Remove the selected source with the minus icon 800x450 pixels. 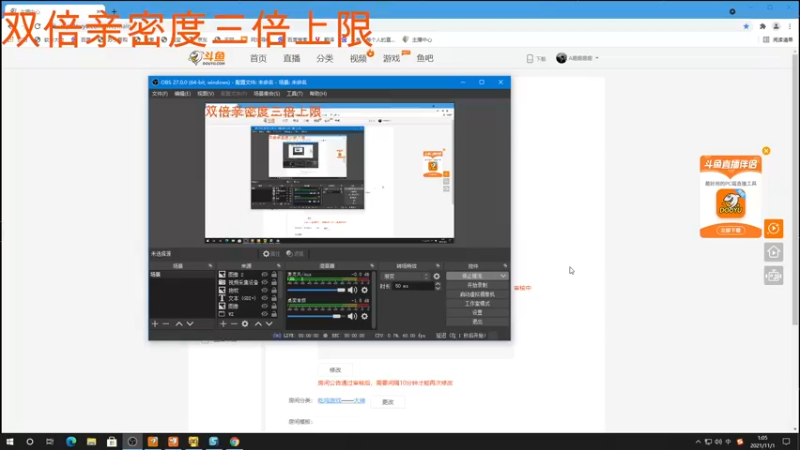click(x=234, y=324)
